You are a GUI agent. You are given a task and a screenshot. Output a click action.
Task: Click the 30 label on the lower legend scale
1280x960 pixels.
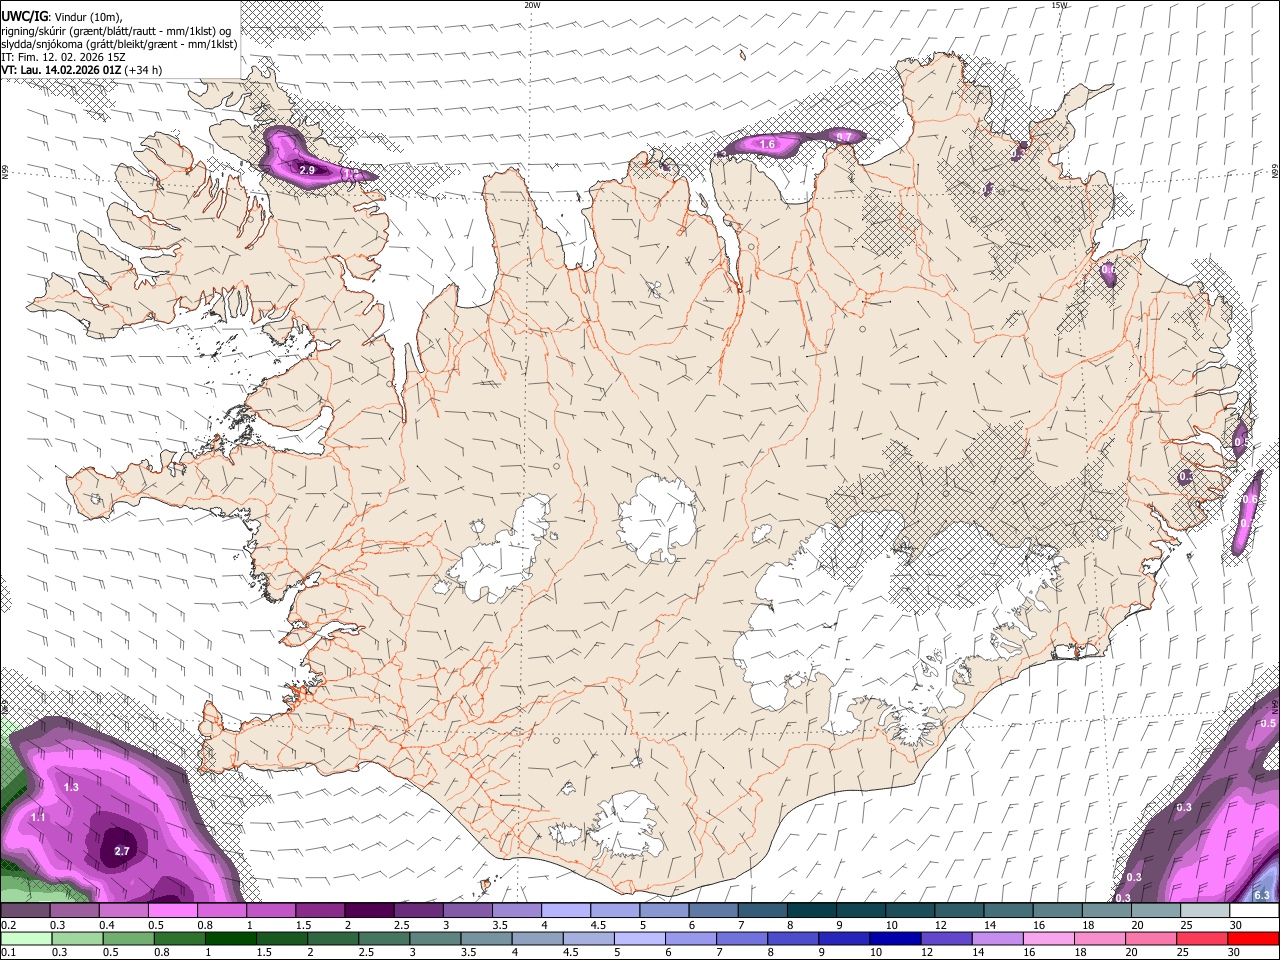(1236, 952)
